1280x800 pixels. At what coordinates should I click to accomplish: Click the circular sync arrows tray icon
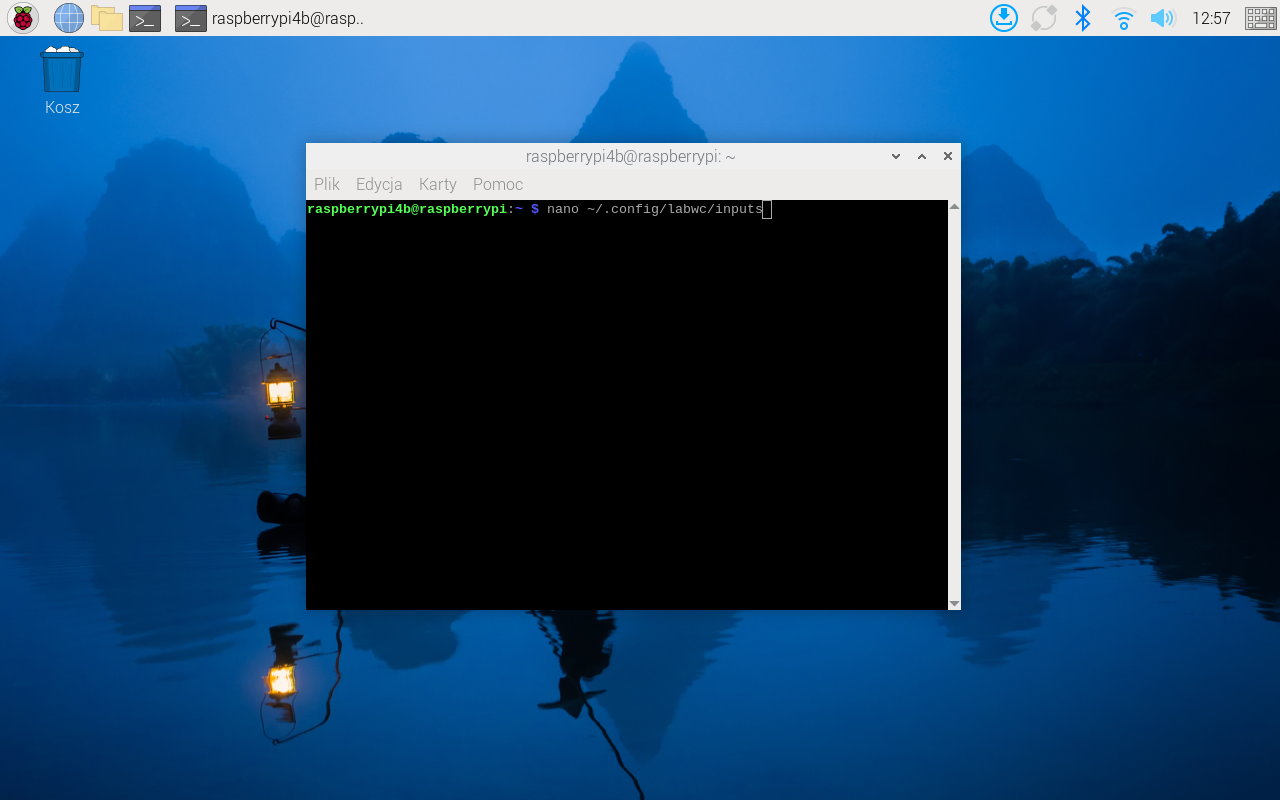1043,18
